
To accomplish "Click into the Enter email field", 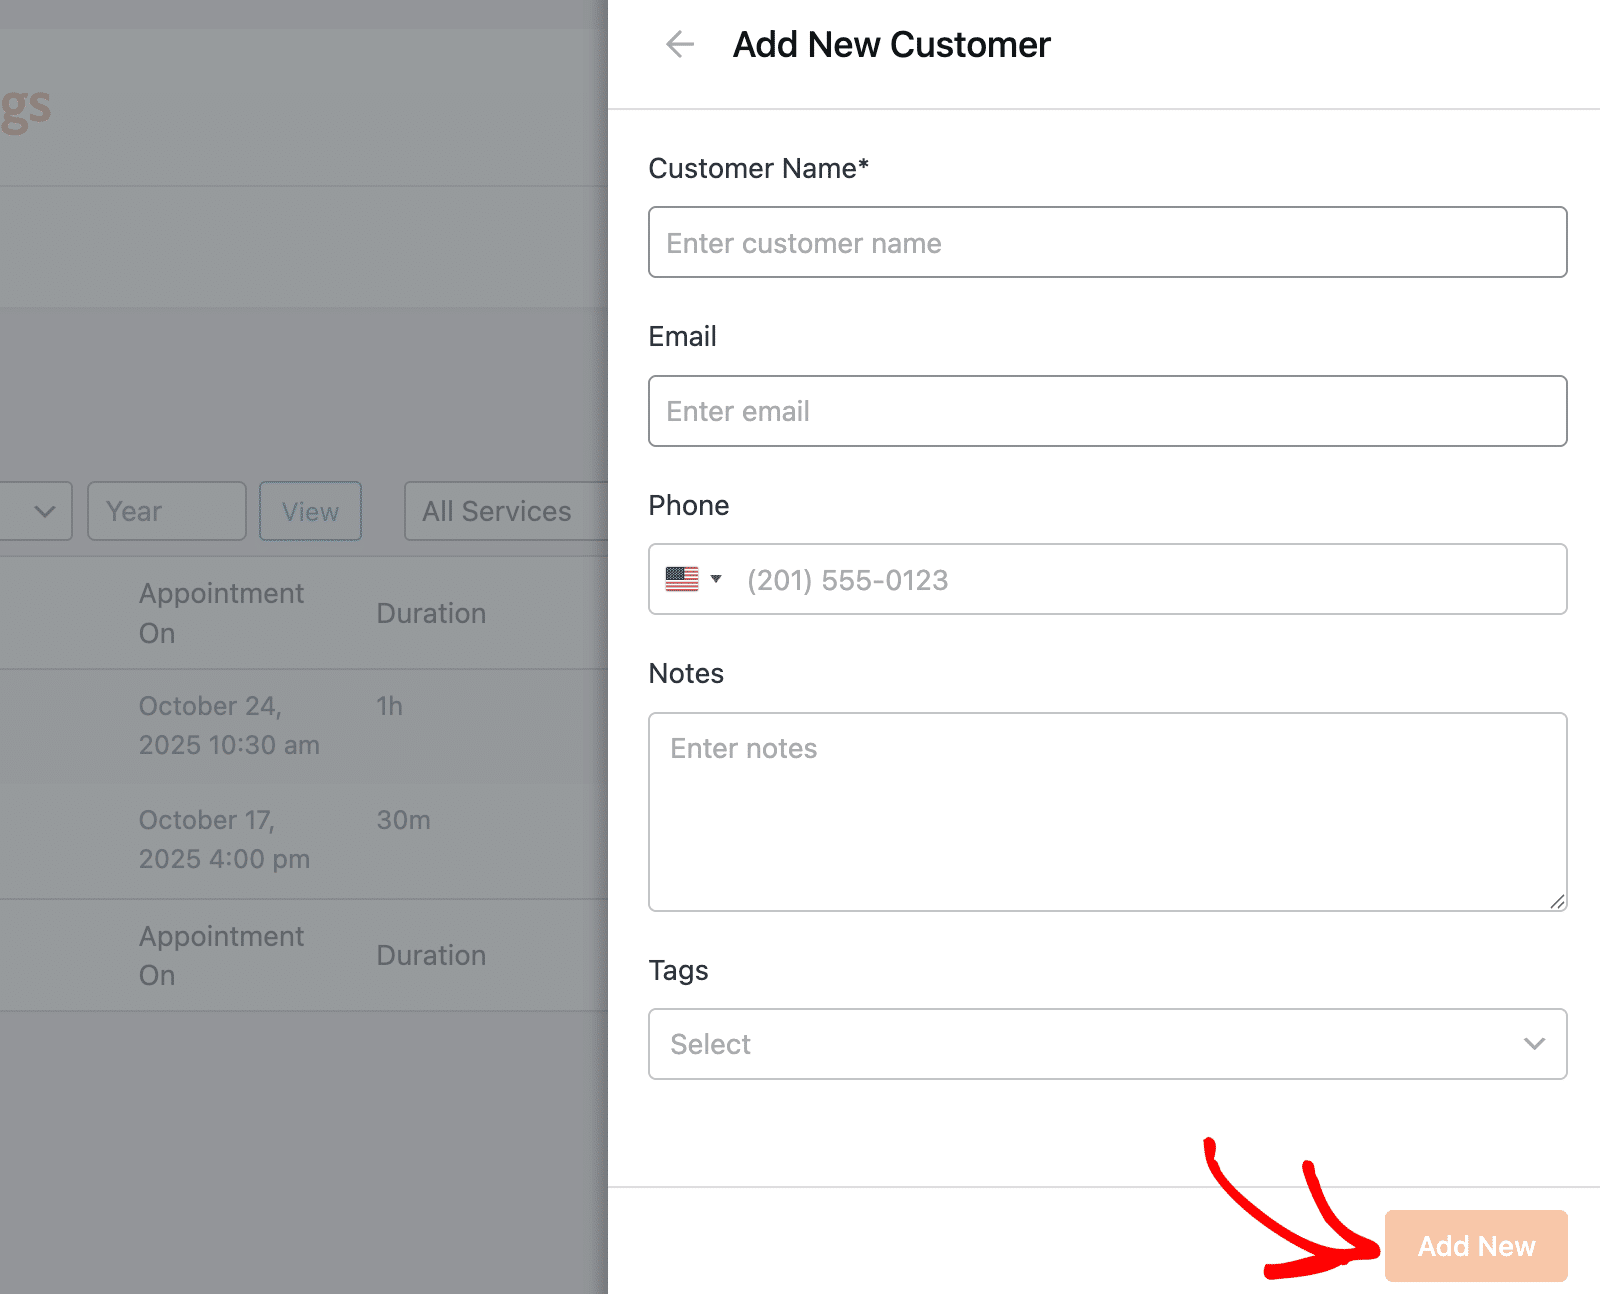I will click(1106, 411).
